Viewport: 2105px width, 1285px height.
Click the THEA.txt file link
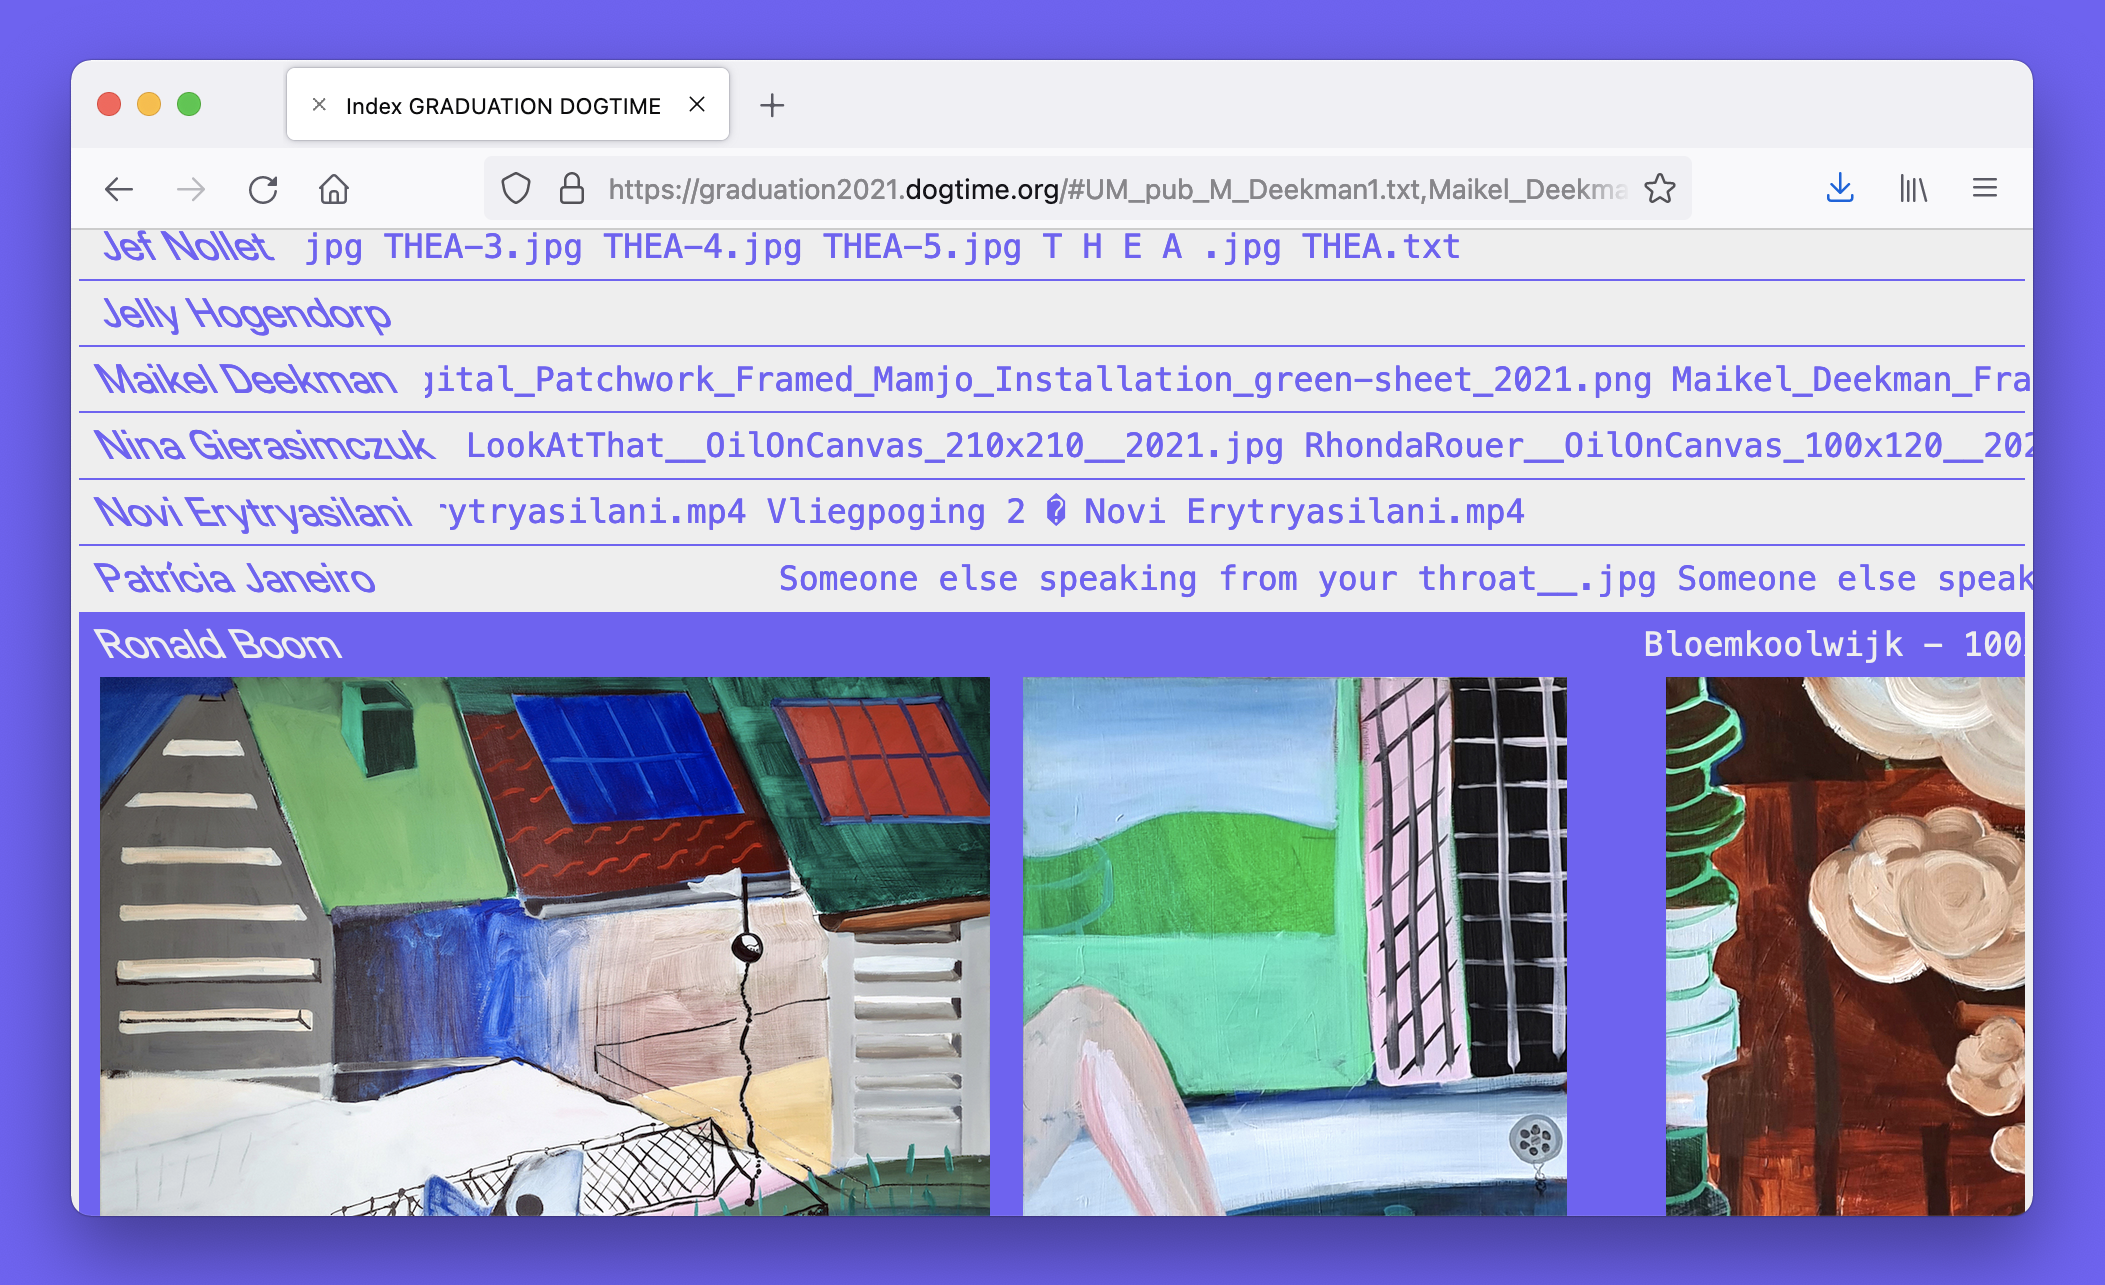pos(1380,247)
